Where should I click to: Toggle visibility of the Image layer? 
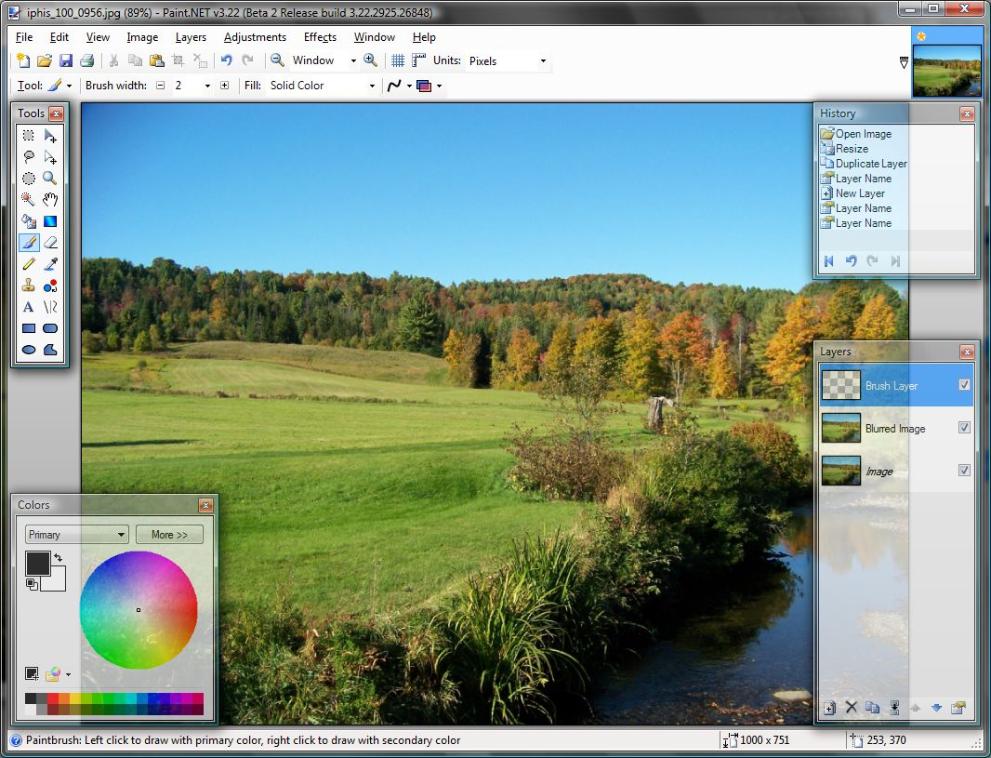(964, 471)
